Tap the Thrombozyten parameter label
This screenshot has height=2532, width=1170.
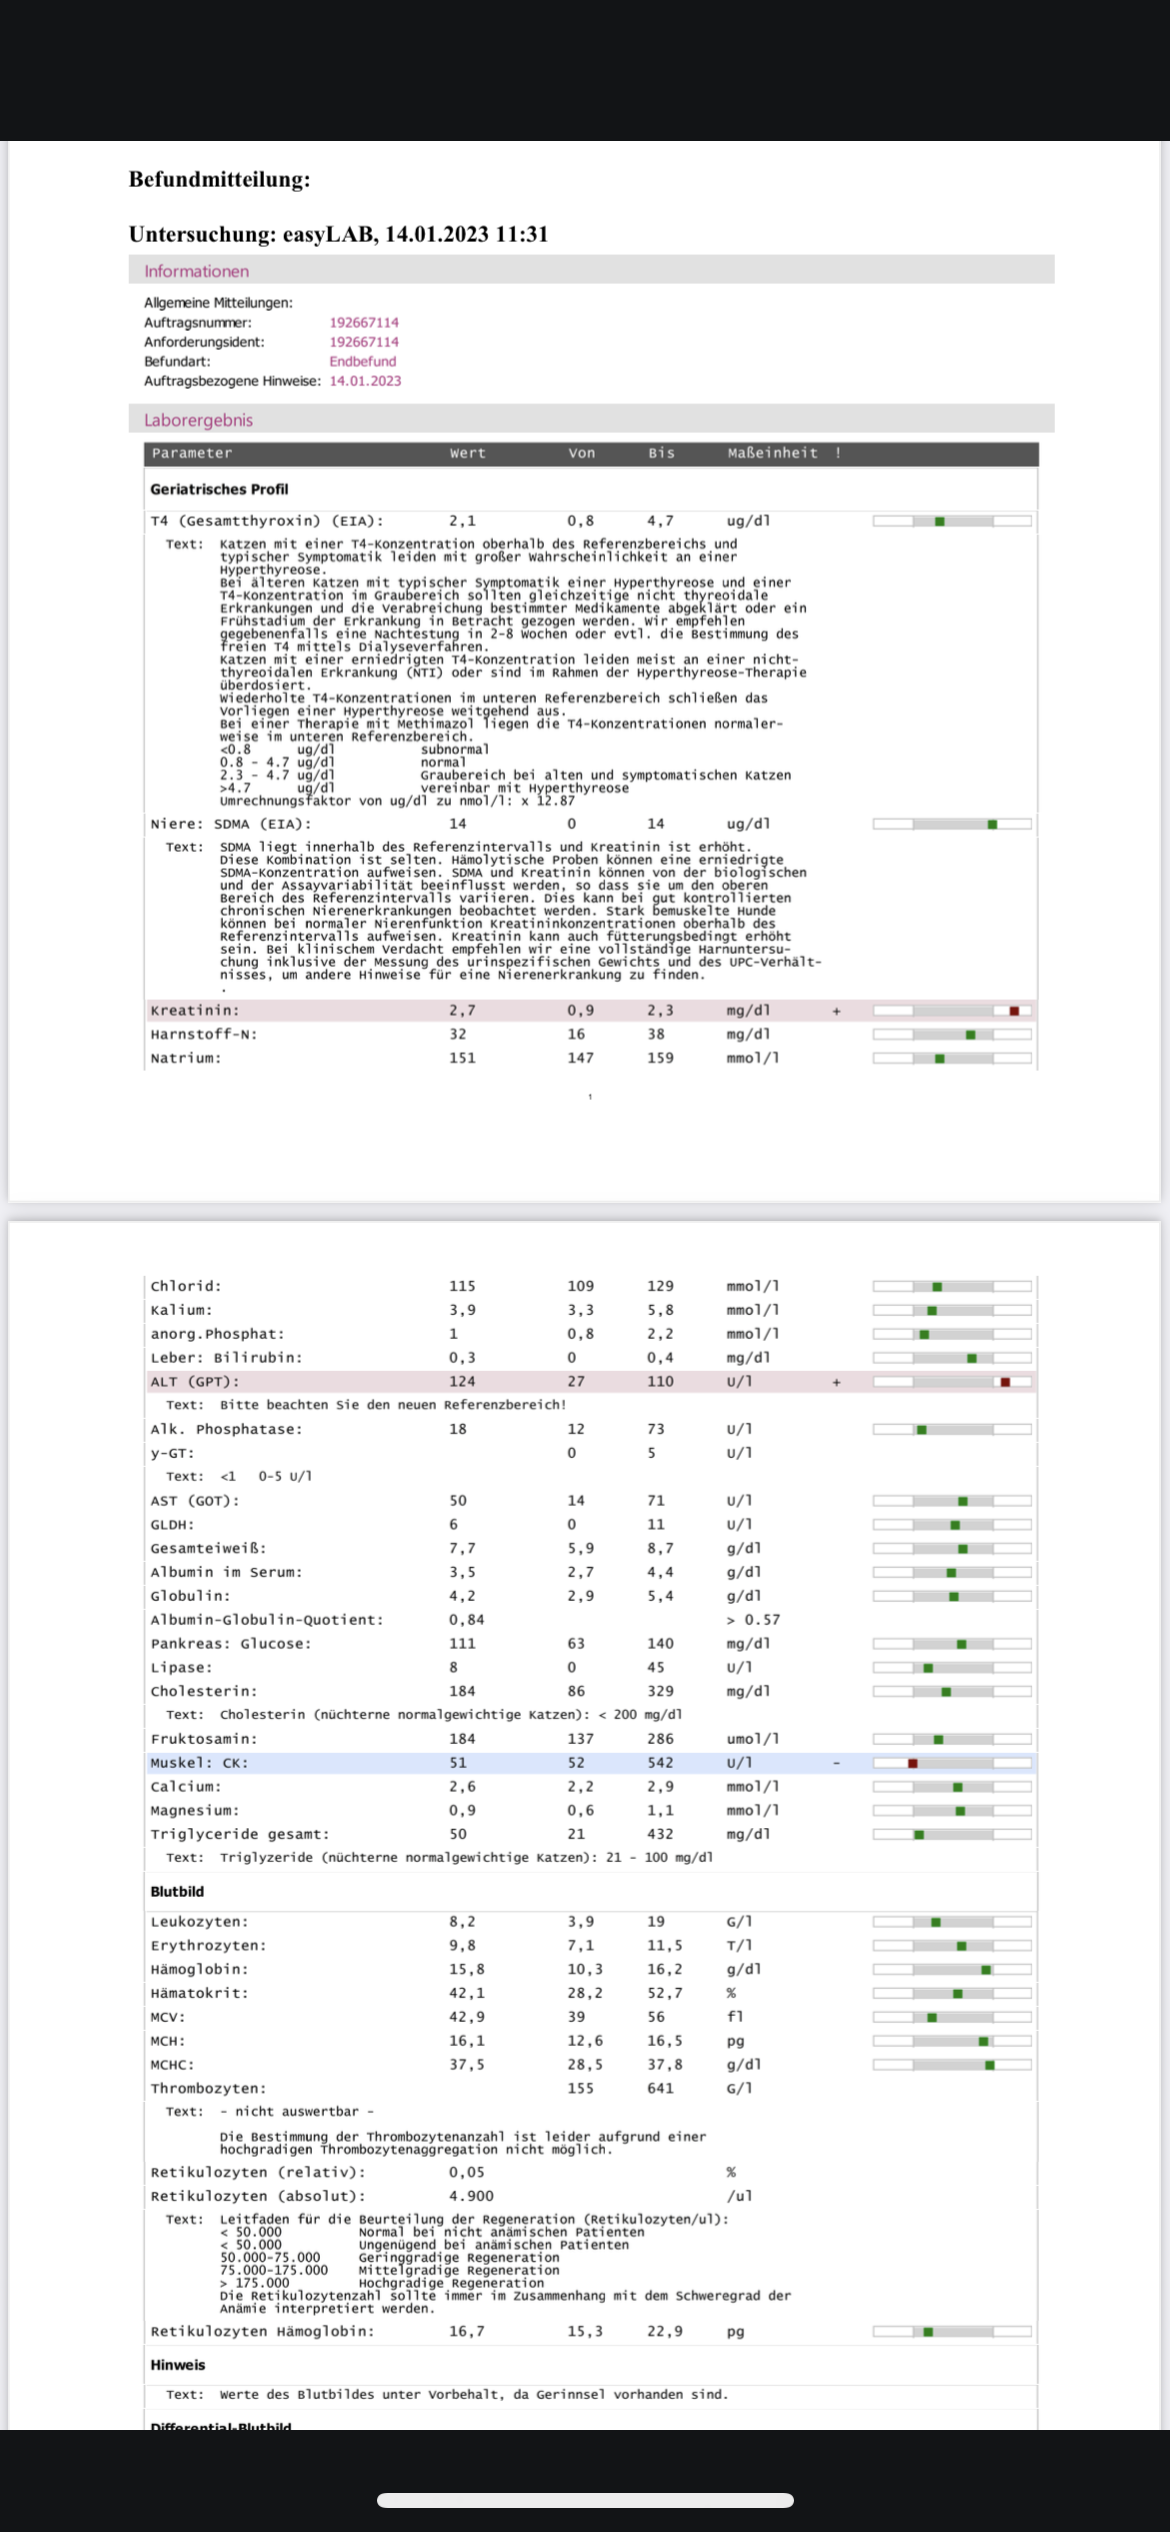(x=208, y=2088)
